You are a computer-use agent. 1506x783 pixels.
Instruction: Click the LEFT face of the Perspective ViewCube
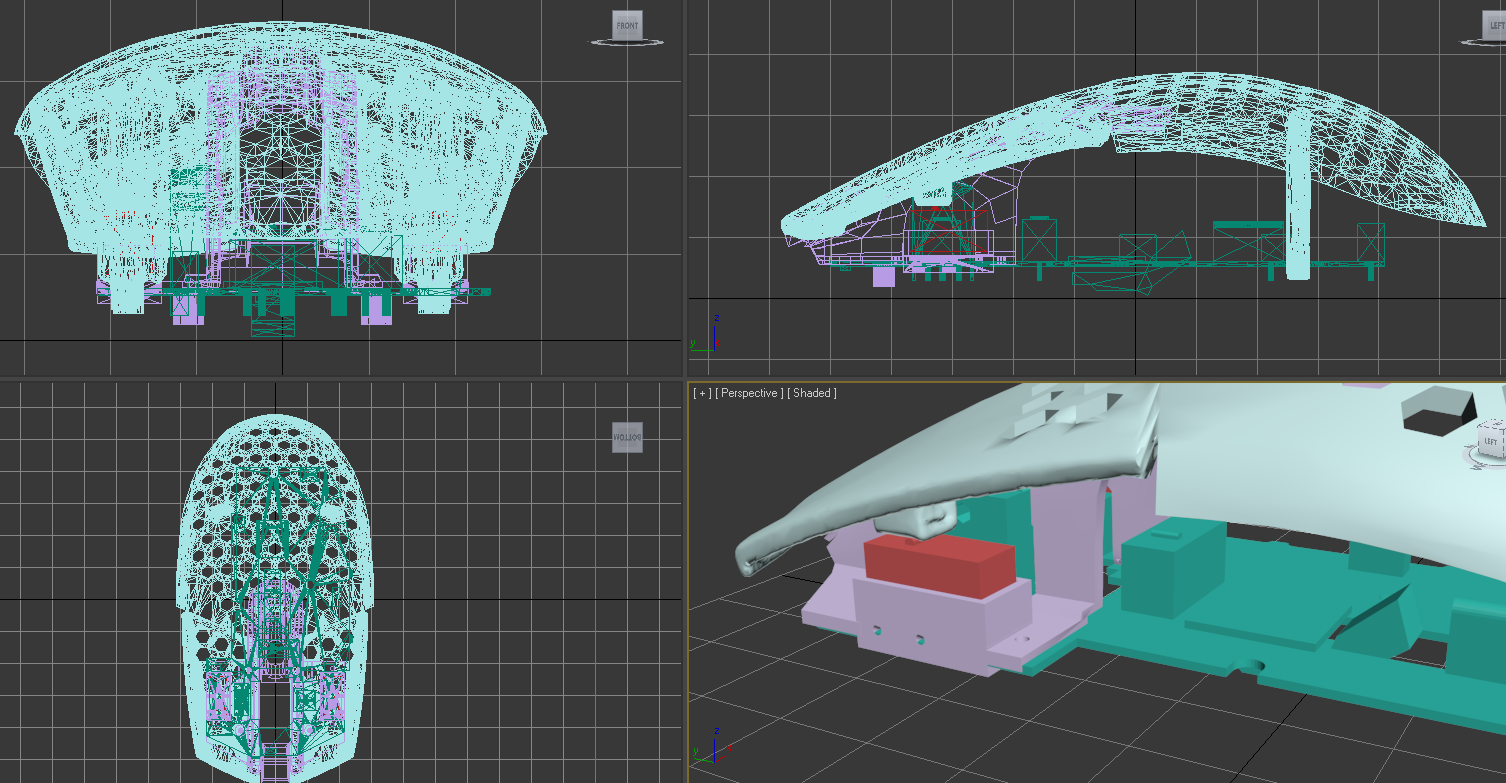[1490, 441]
